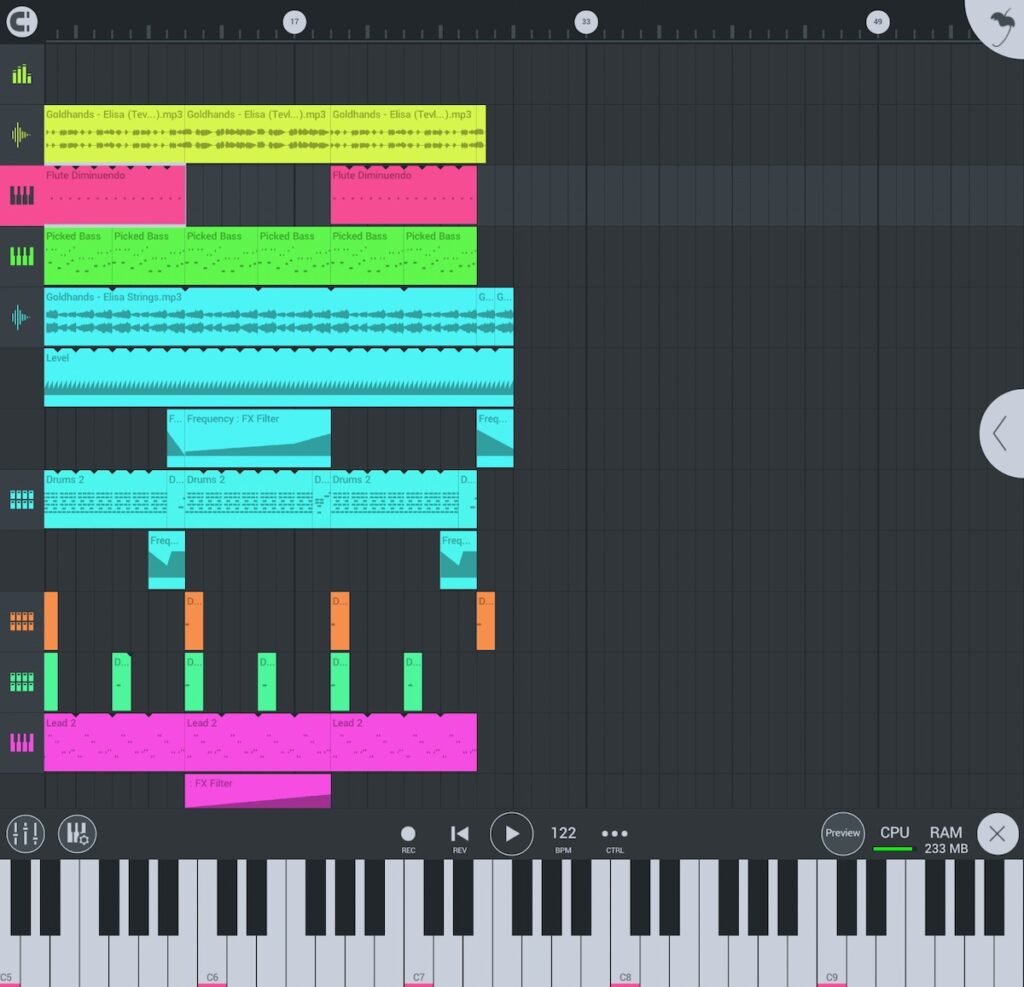The height and width of the screenshot is (987, 1024).
Task: Toggle the Preview button
Action: coord(842,833)
